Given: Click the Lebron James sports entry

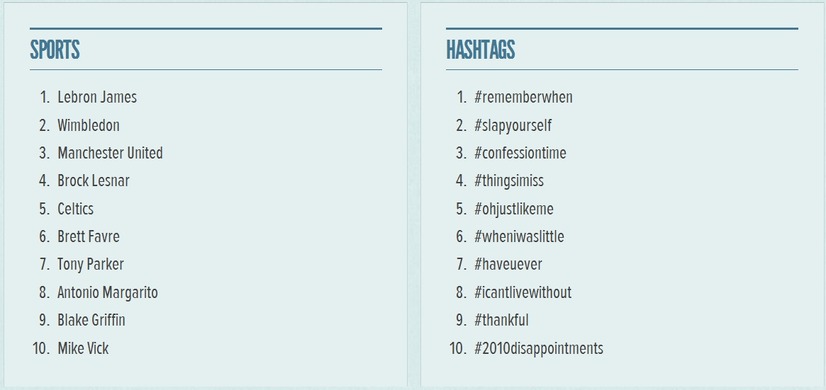Looking at the screenshot, I should click(x=97, y=98).
